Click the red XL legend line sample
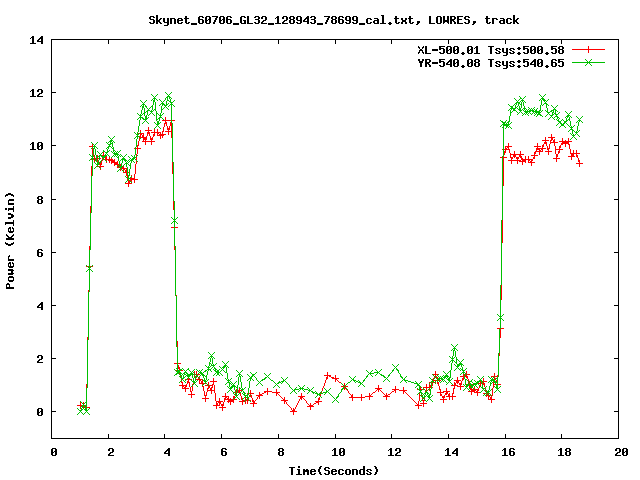Screen dimensions: 640x480 [x=588, y=50]
